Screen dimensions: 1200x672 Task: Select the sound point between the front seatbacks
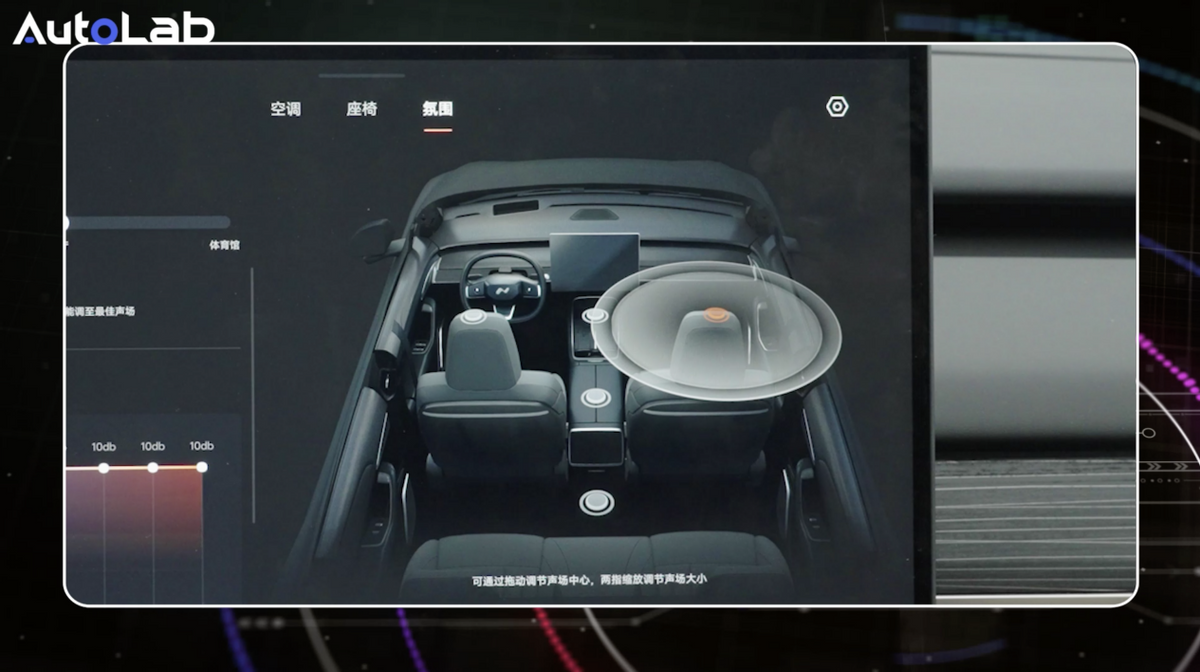pyautogui.click(x=596, y=397)
